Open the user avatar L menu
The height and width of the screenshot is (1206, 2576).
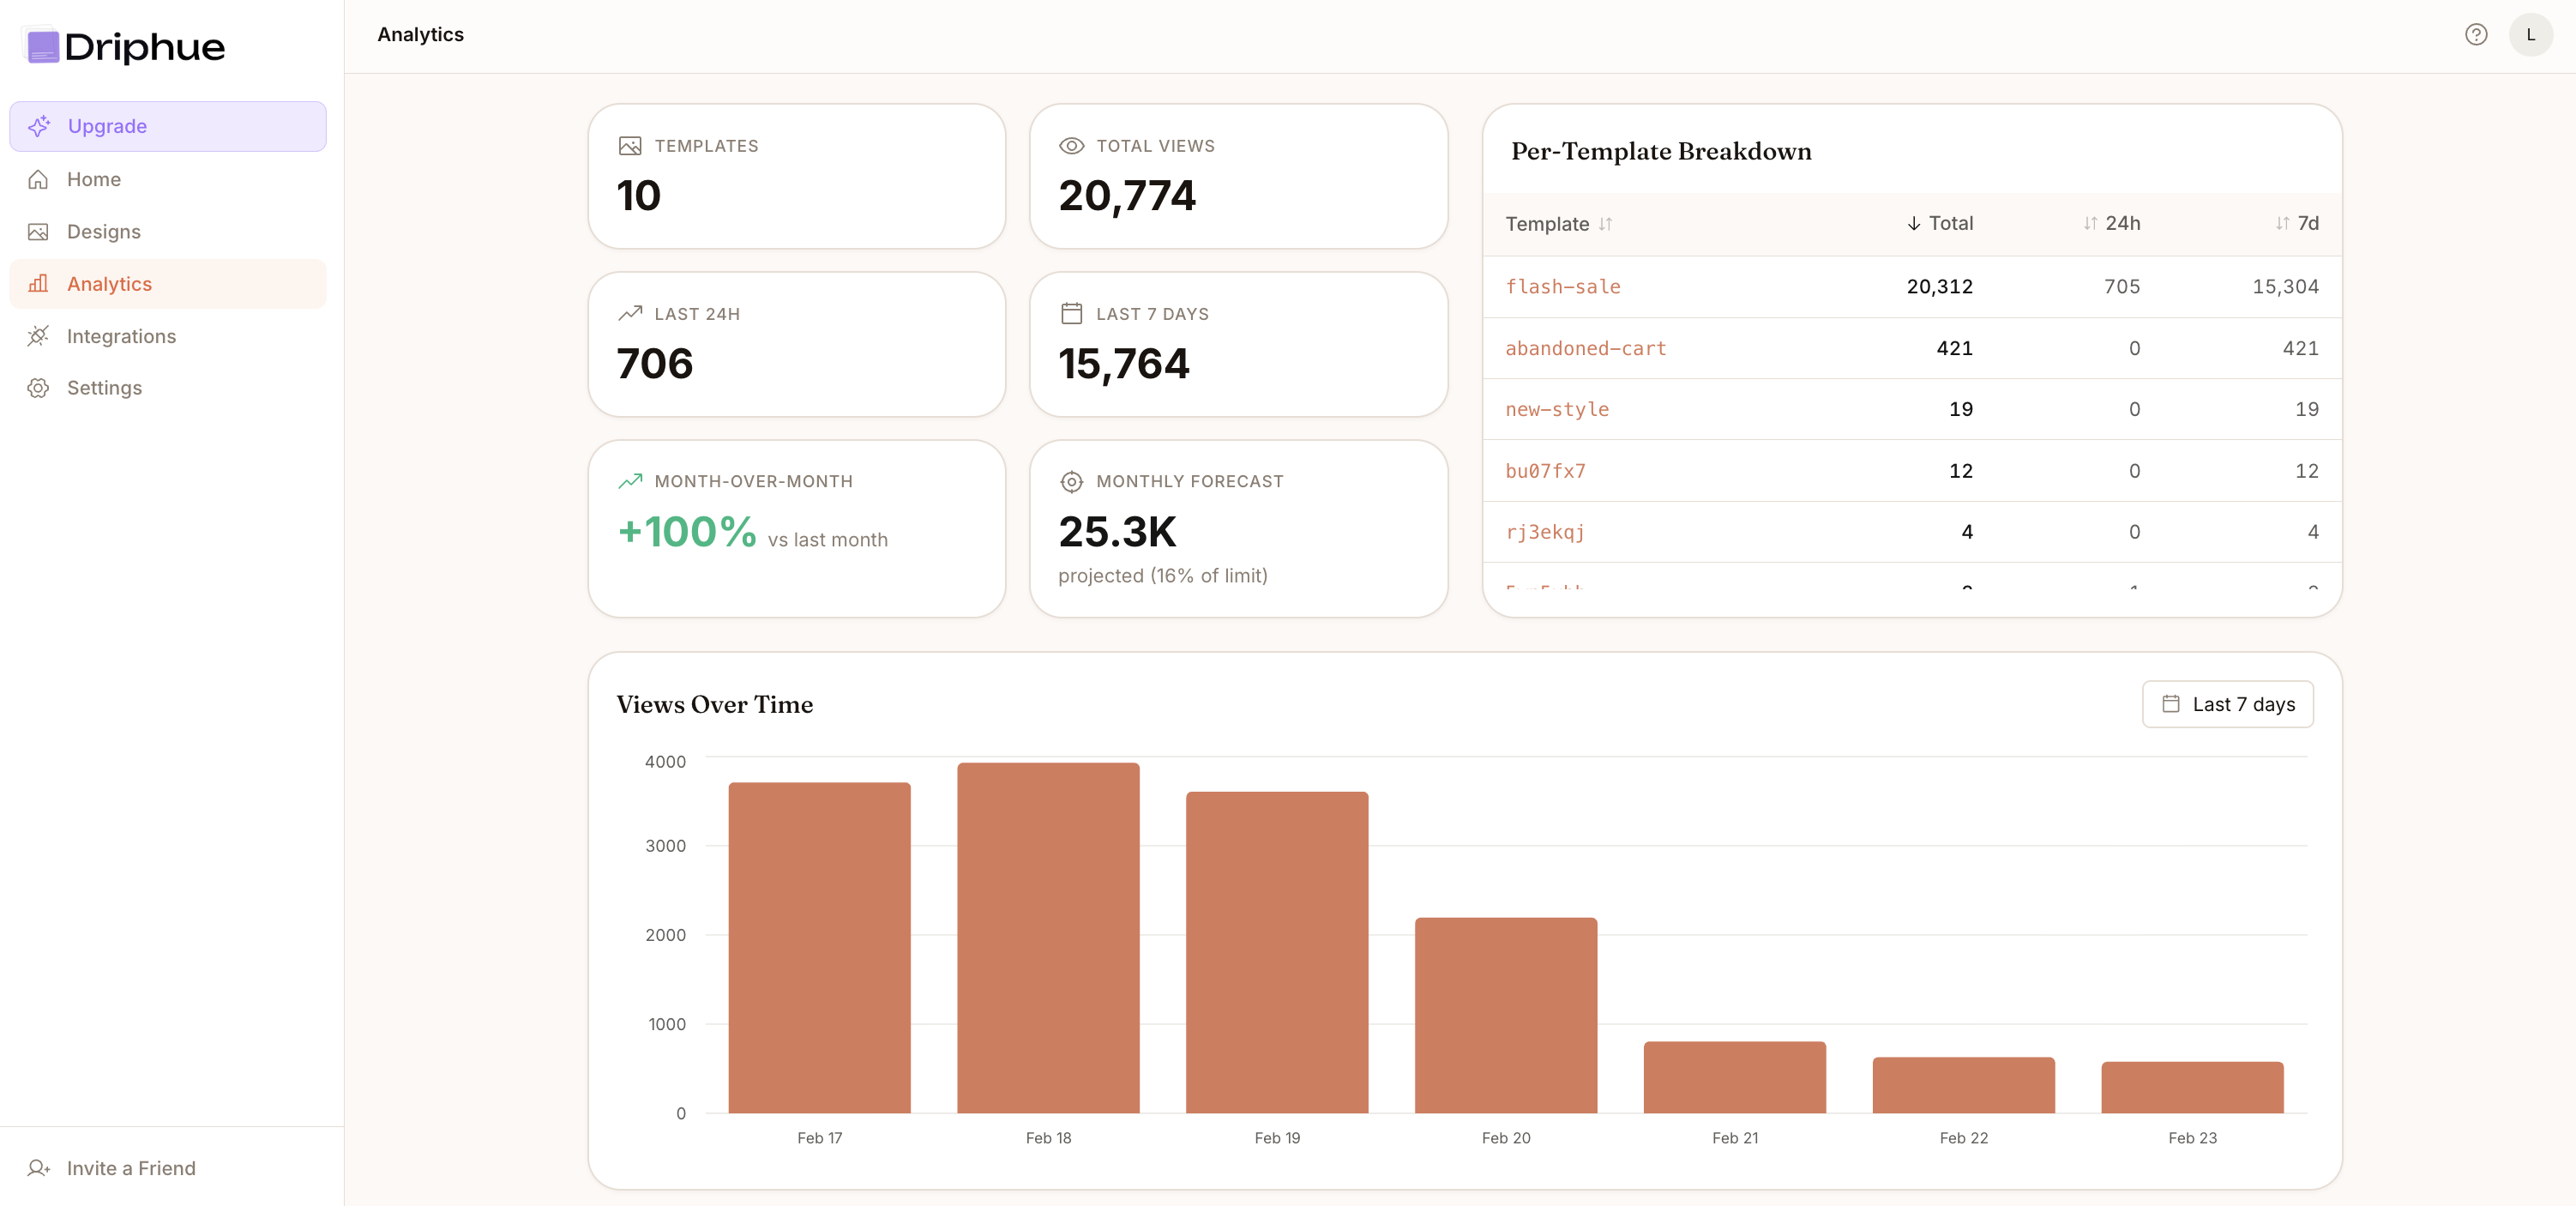click(x=2530, y=35)
